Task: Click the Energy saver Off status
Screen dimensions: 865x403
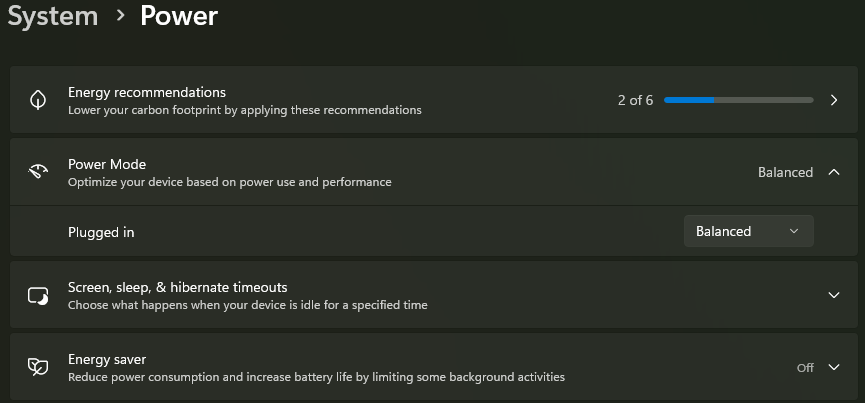Action: [805, 368]
